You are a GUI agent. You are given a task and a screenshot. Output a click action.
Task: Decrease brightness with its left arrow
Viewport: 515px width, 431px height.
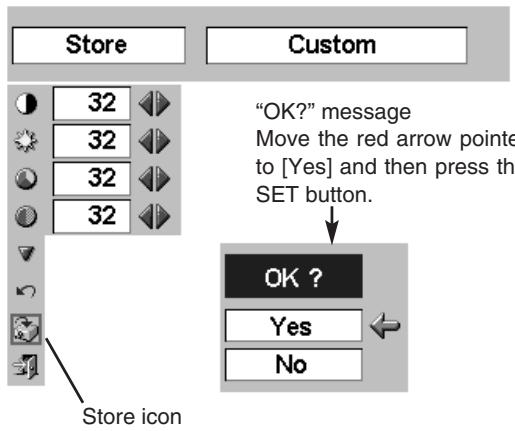(146, 141)
